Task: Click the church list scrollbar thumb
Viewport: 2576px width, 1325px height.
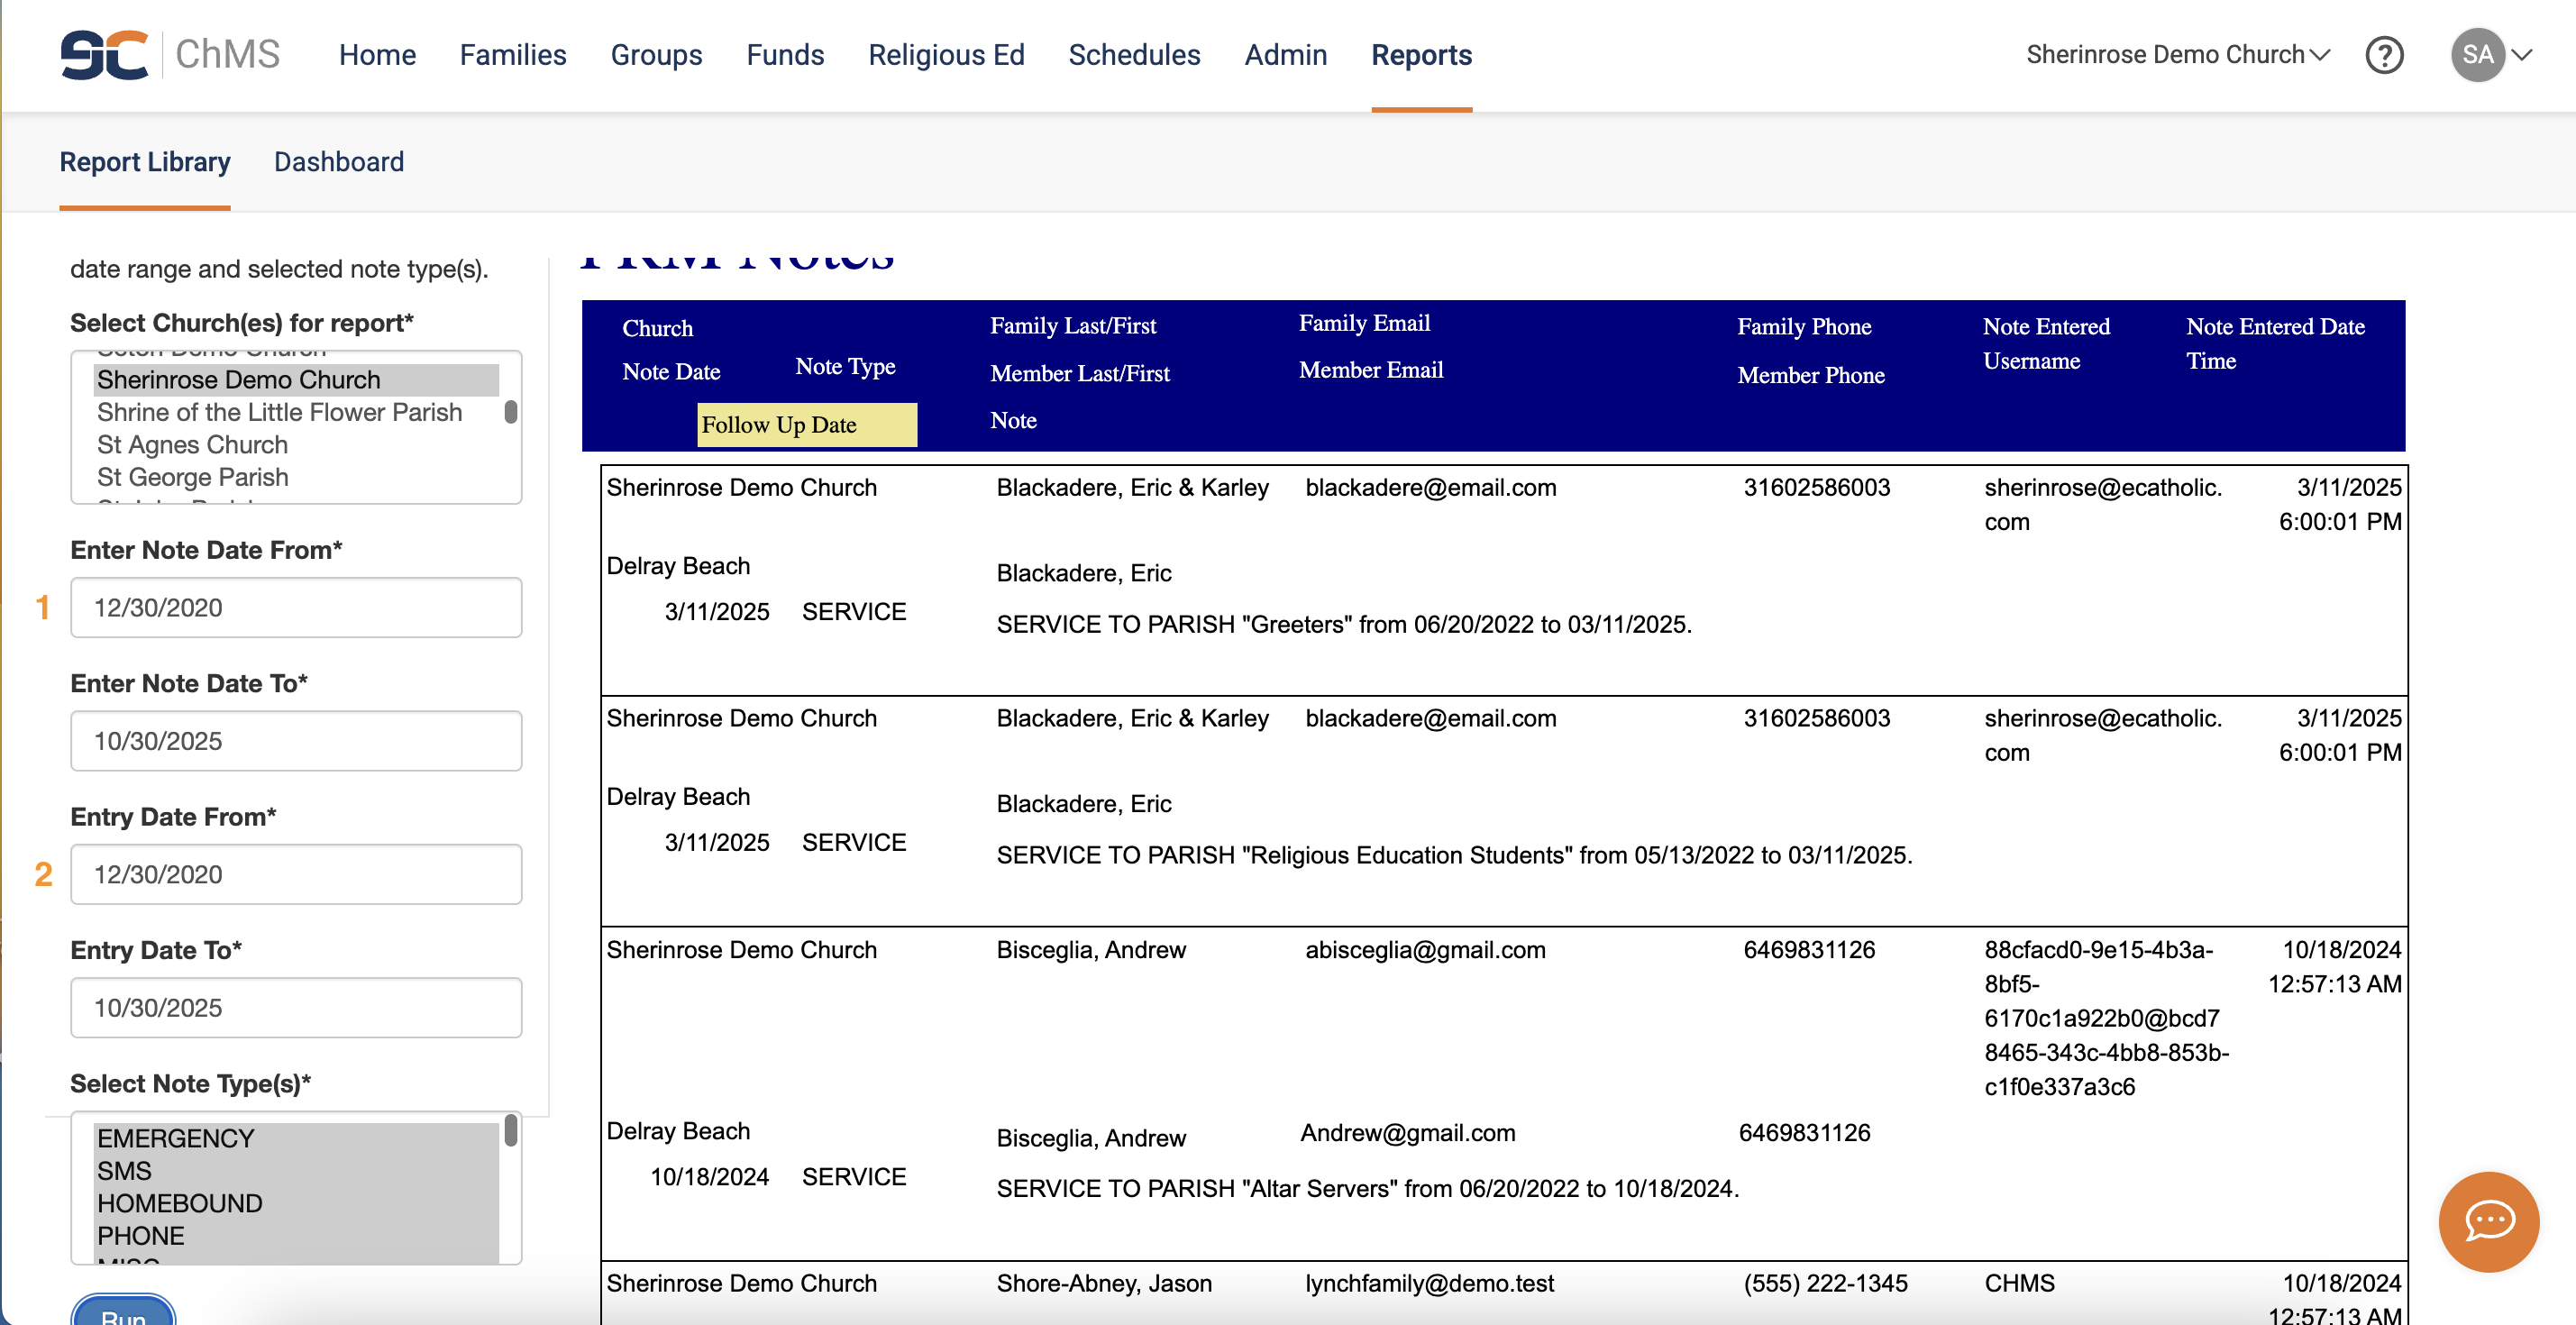Action: (510, 412)
